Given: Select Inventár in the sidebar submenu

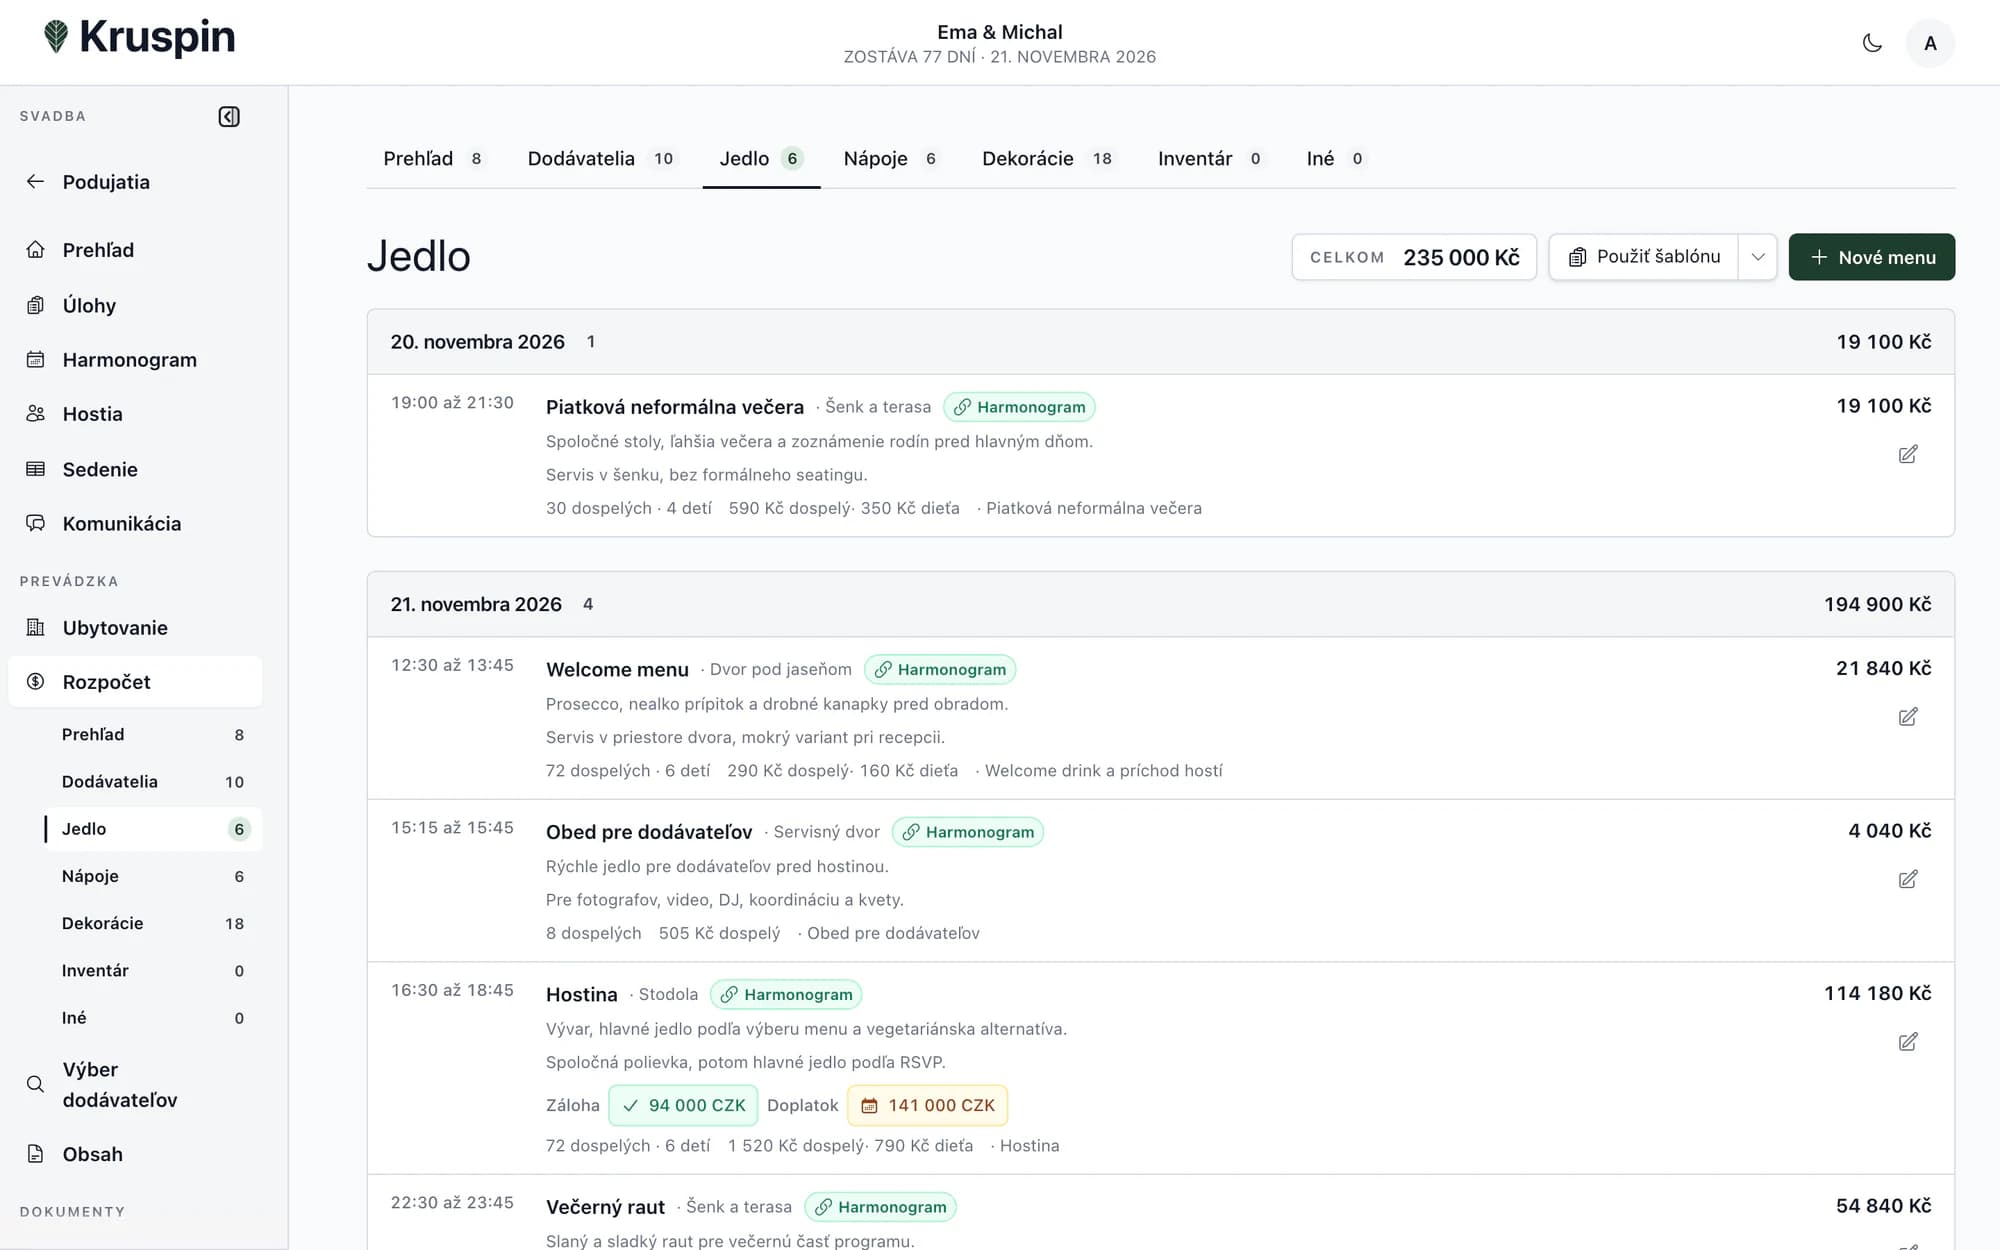Looking at the screenshot, I should tap(153, 970).
